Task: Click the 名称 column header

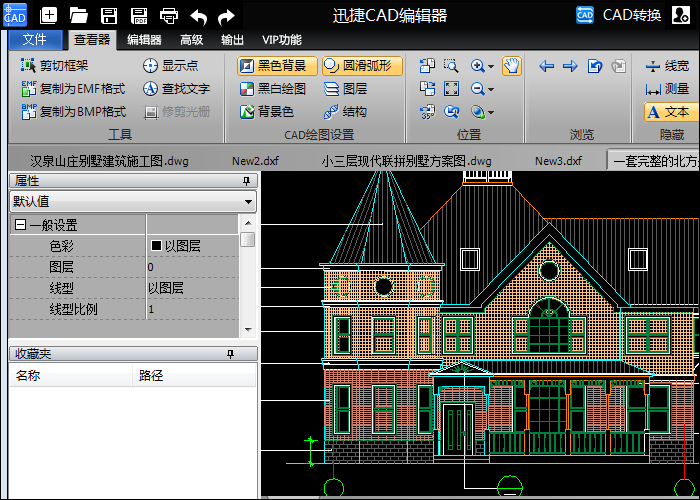Action: click(71, 375)
